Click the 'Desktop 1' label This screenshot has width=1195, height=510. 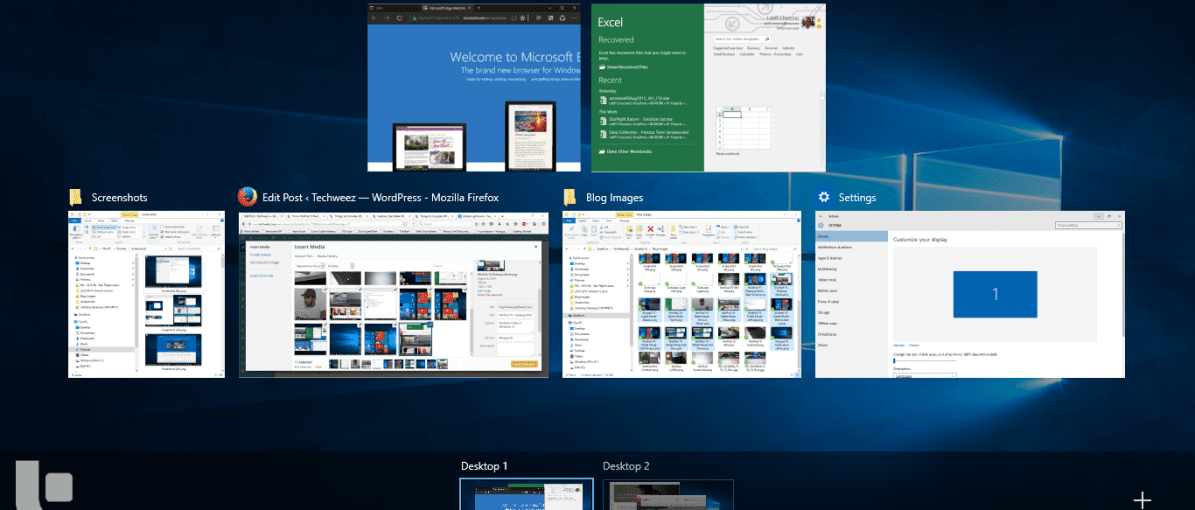coord(484,467)
